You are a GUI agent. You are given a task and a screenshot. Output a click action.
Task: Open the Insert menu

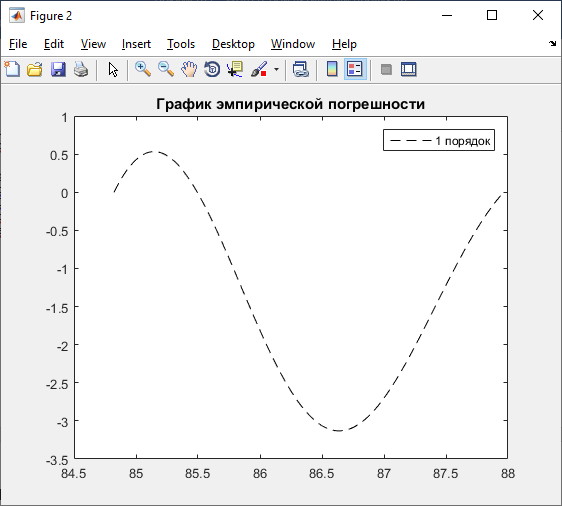click(136, 44)
